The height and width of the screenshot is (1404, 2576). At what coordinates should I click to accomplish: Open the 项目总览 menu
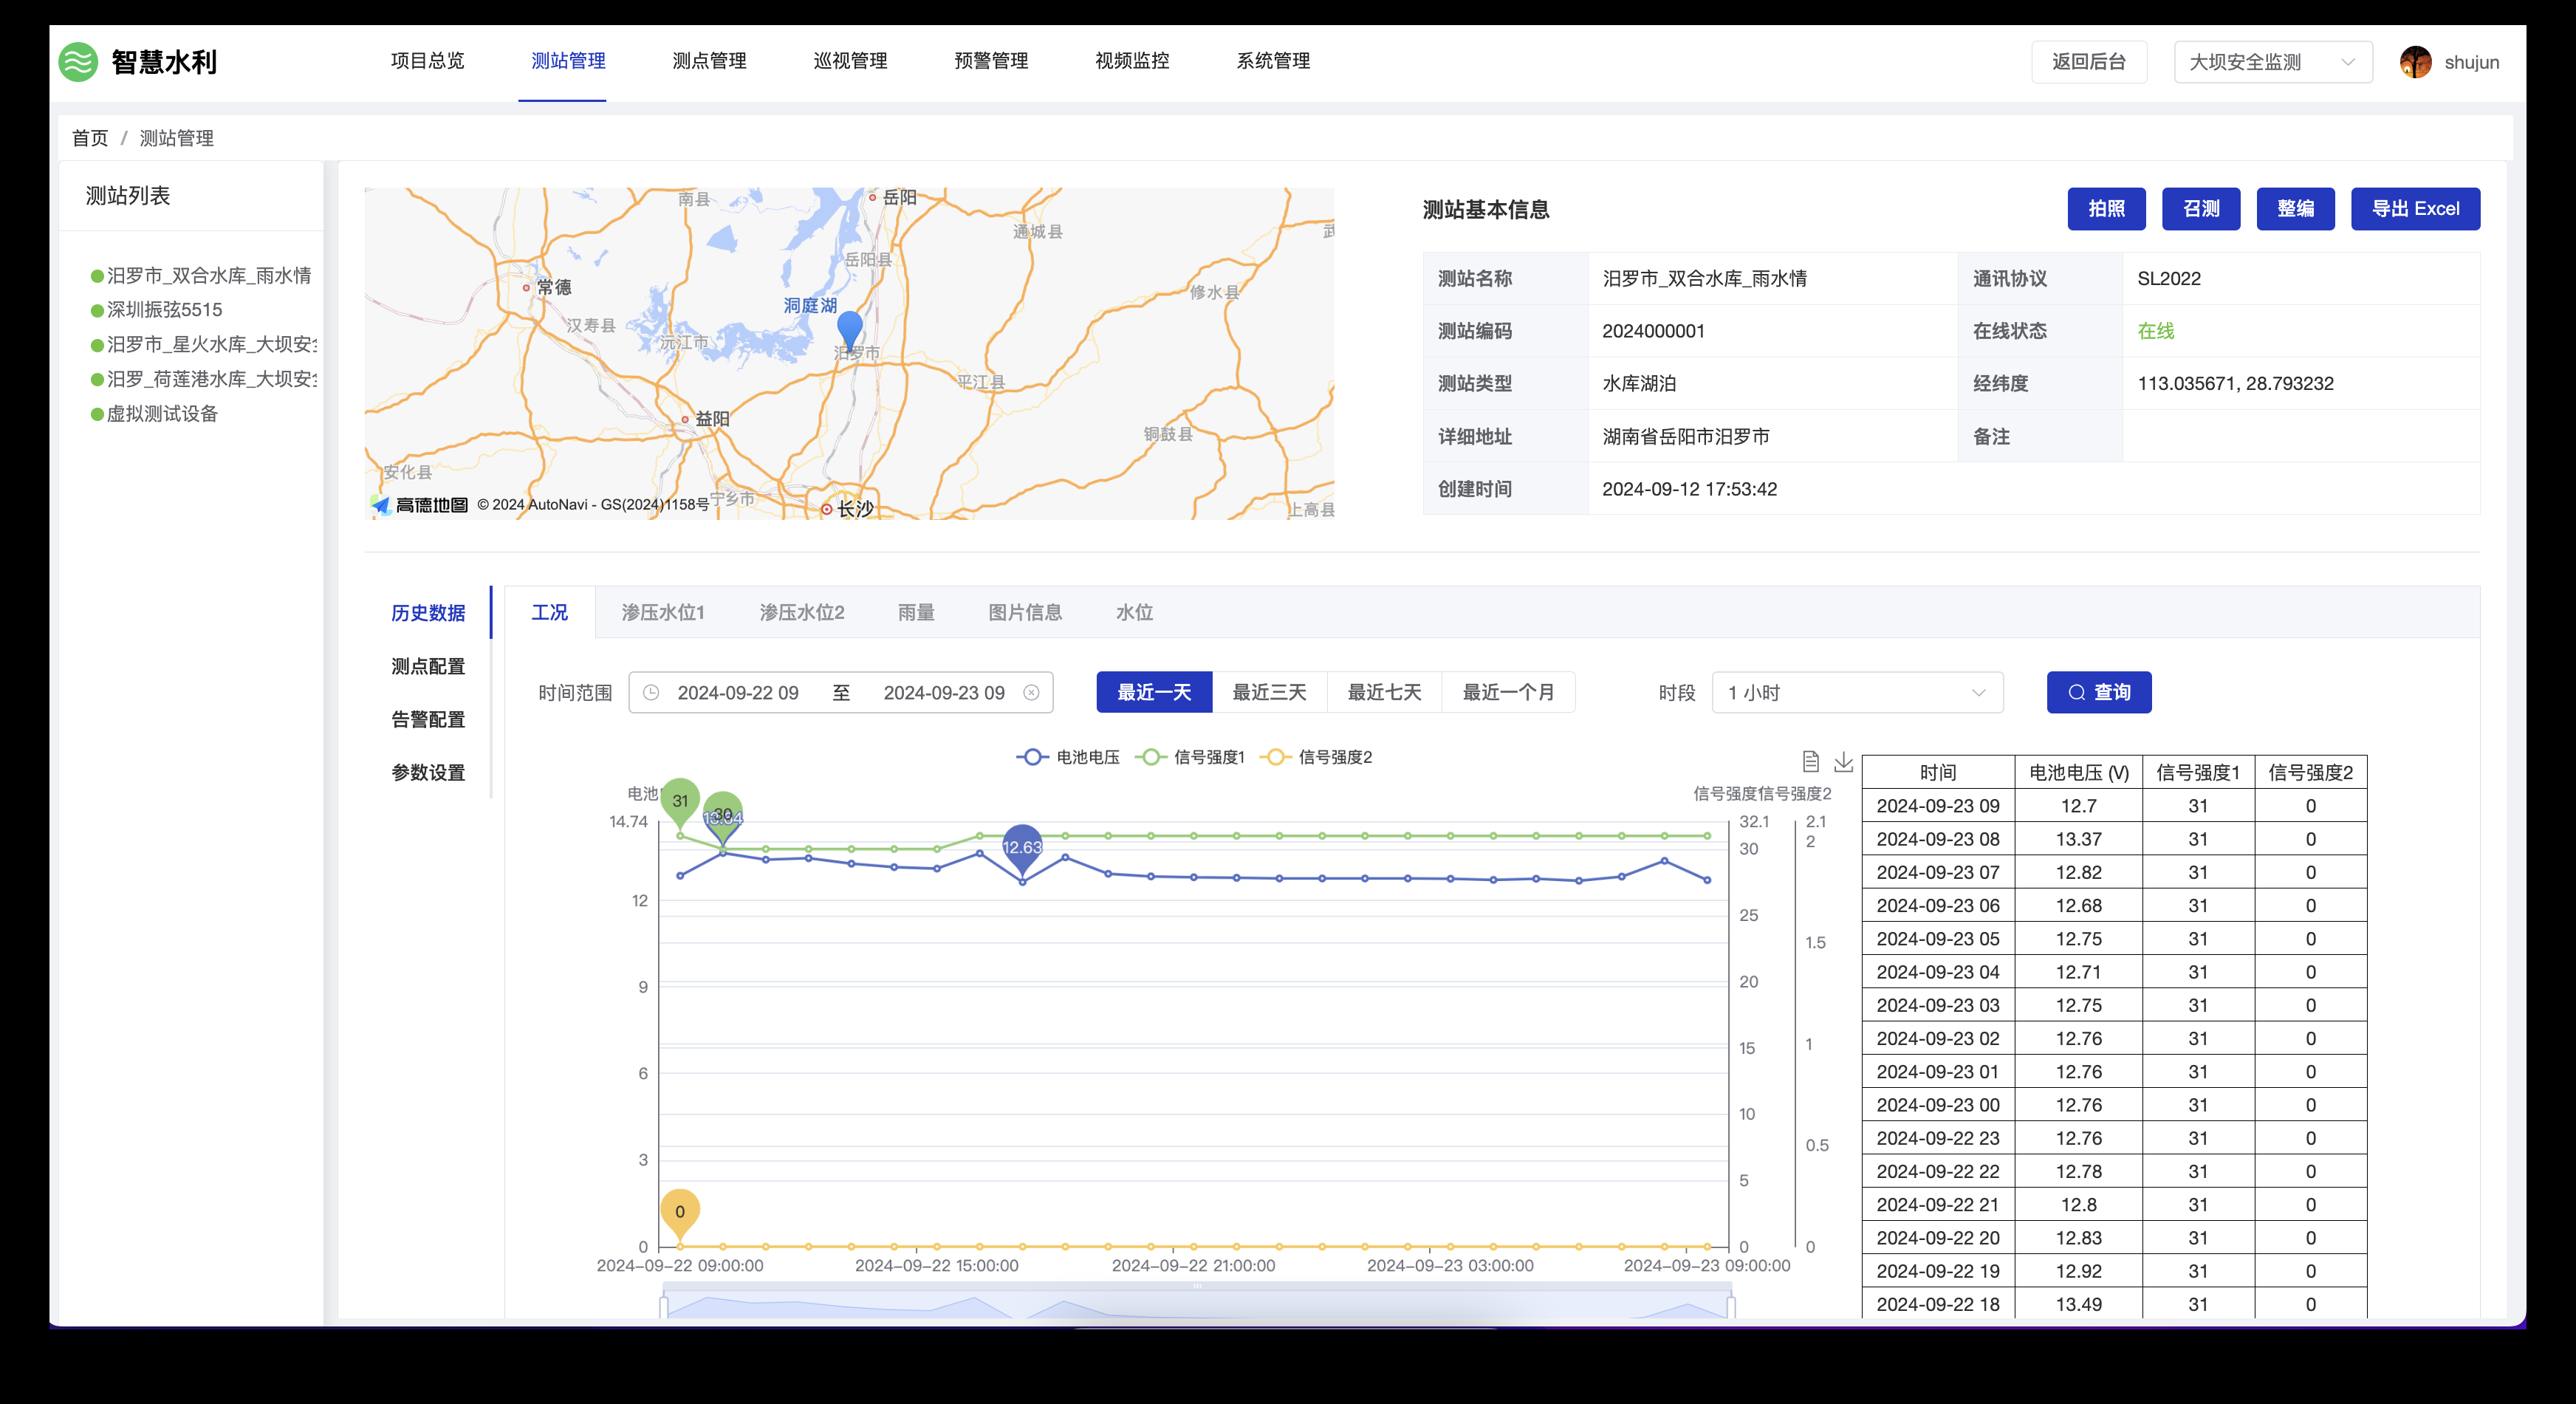[427, 61]
